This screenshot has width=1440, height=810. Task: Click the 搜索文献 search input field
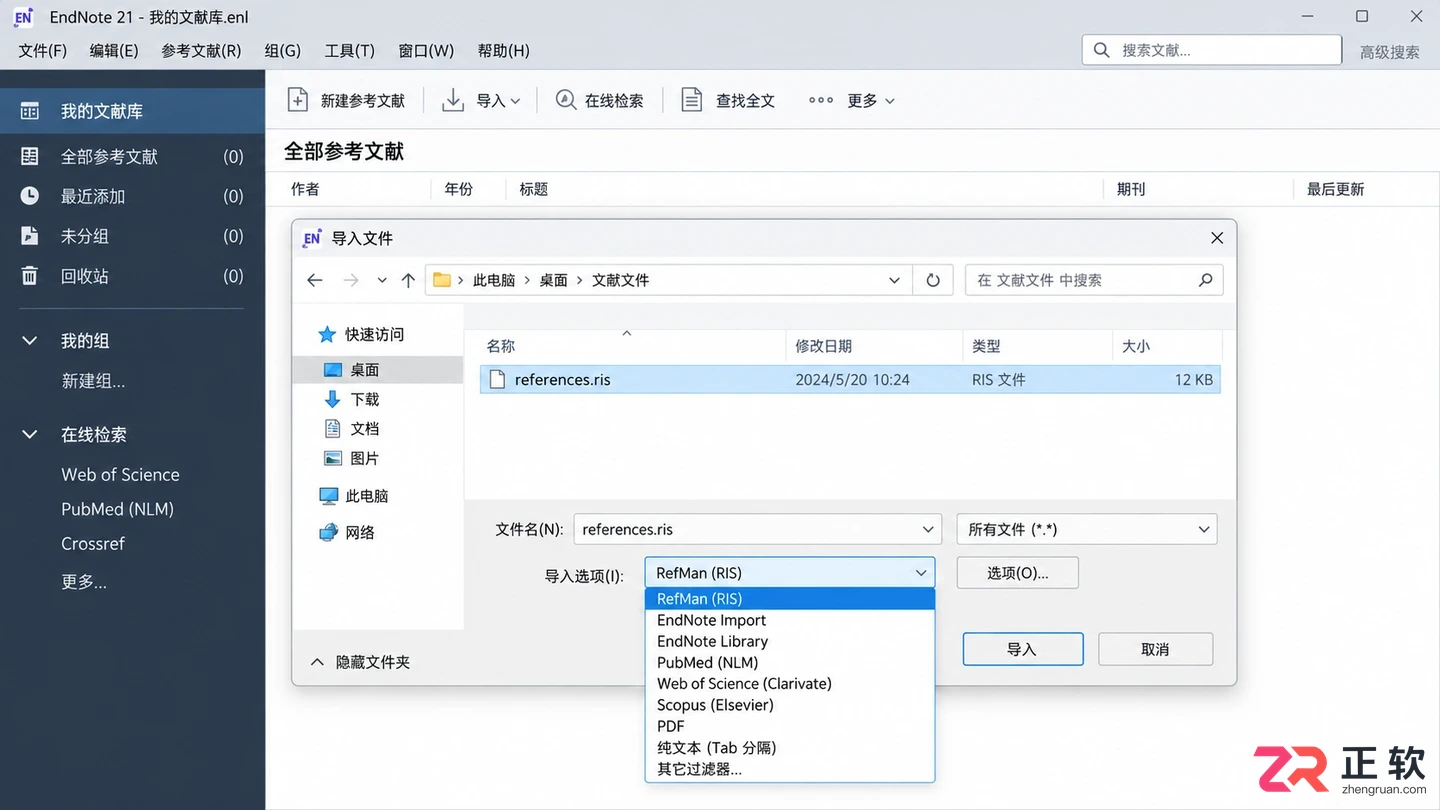(1212, 50)
